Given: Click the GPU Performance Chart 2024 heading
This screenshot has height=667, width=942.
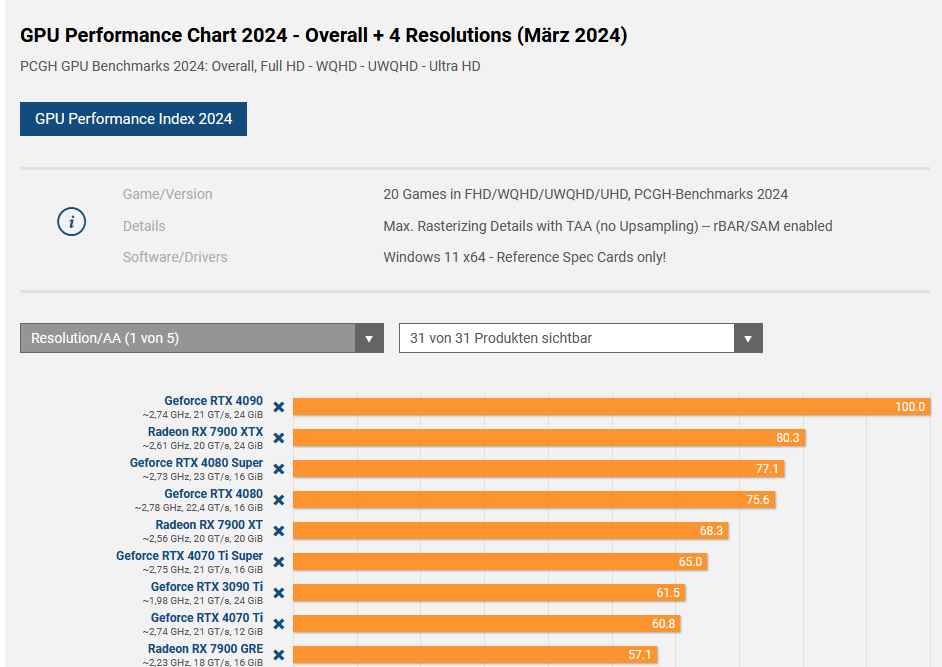Looking at the screenshot, I should pos(324,35).
